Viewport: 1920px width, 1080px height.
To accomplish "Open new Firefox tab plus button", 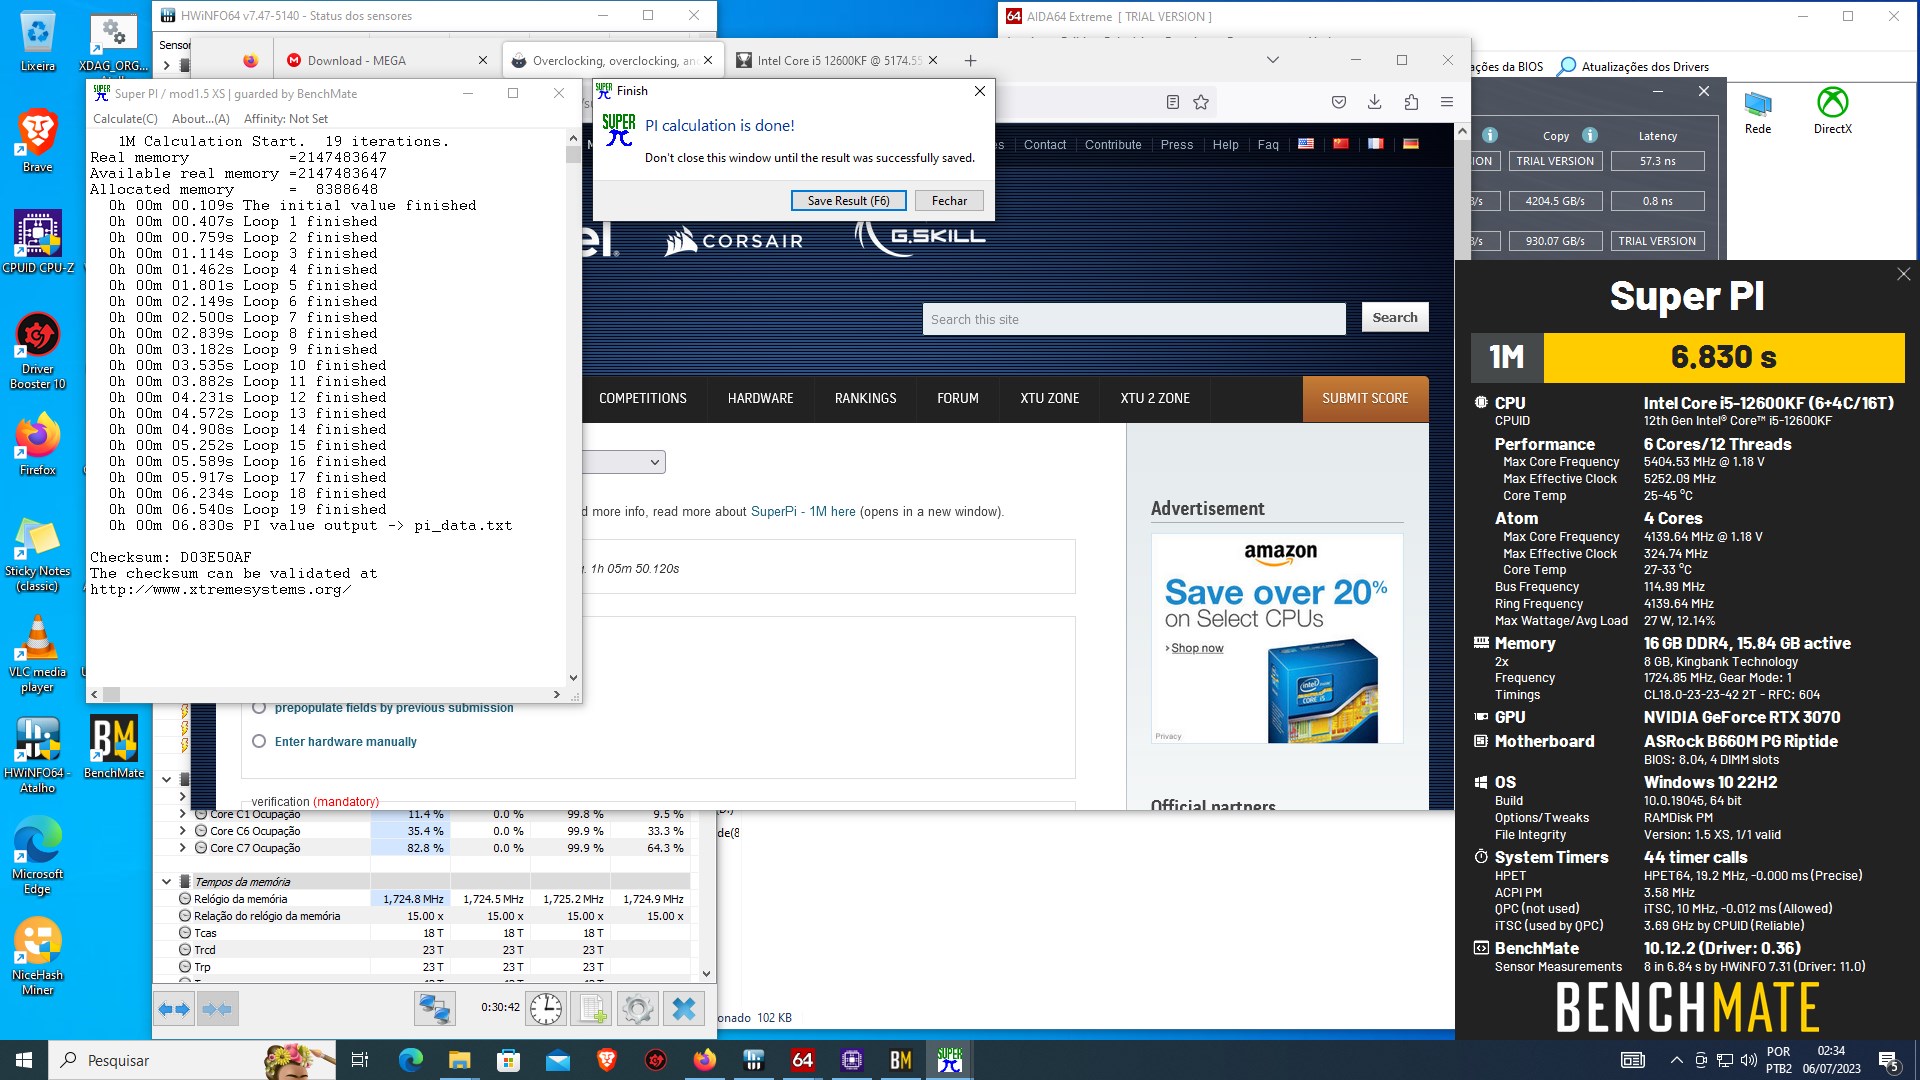I will pos(970,60).
